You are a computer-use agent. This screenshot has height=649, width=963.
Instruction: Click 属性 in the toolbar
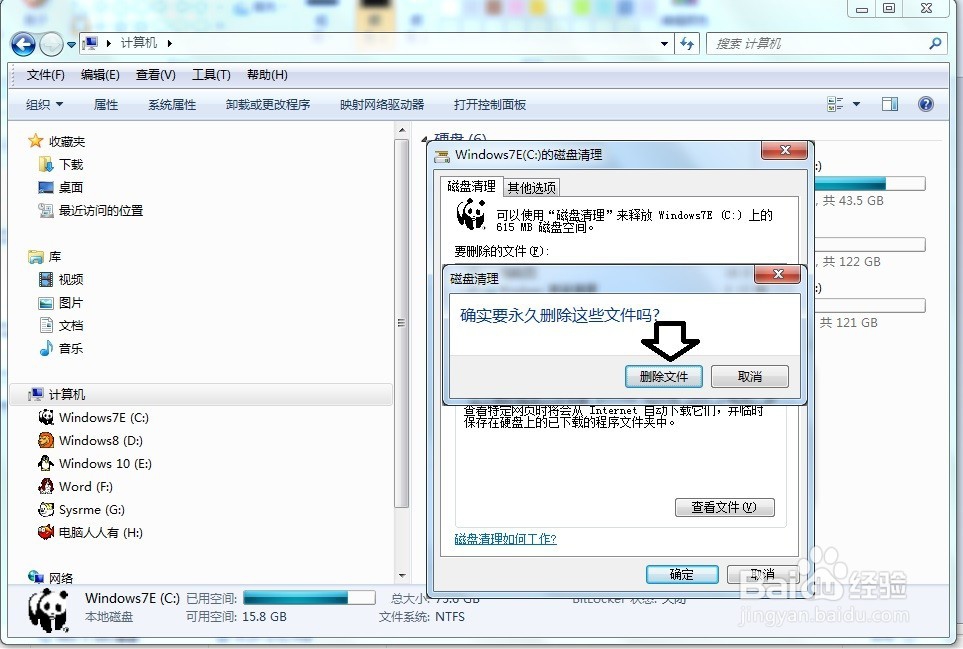(x=106, y=105)
